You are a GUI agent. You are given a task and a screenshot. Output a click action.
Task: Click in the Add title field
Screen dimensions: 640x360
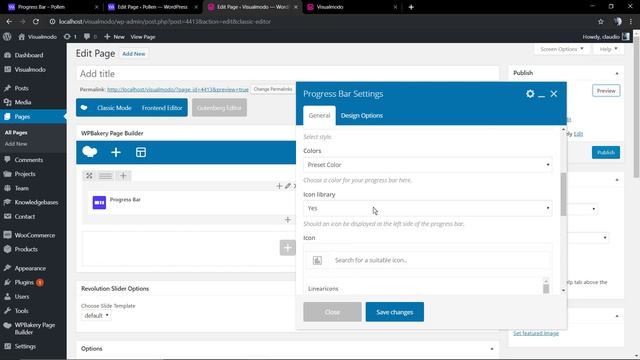point(287,73)
